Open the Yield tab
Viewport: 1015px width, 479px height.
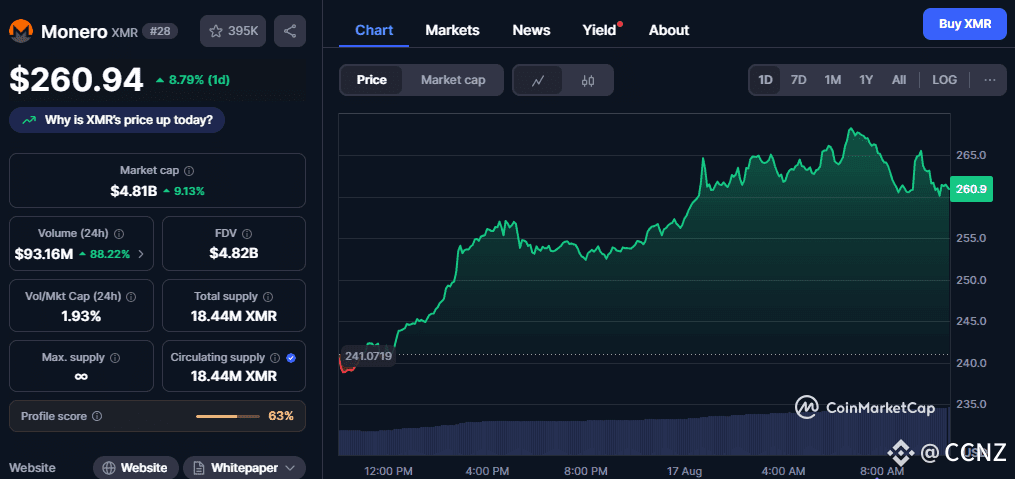(599, 30)
